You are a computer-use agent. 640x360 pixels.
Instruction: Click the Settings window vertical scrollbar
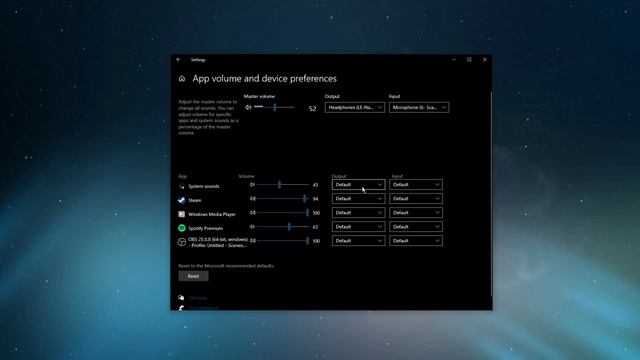(x=491, y=194)
